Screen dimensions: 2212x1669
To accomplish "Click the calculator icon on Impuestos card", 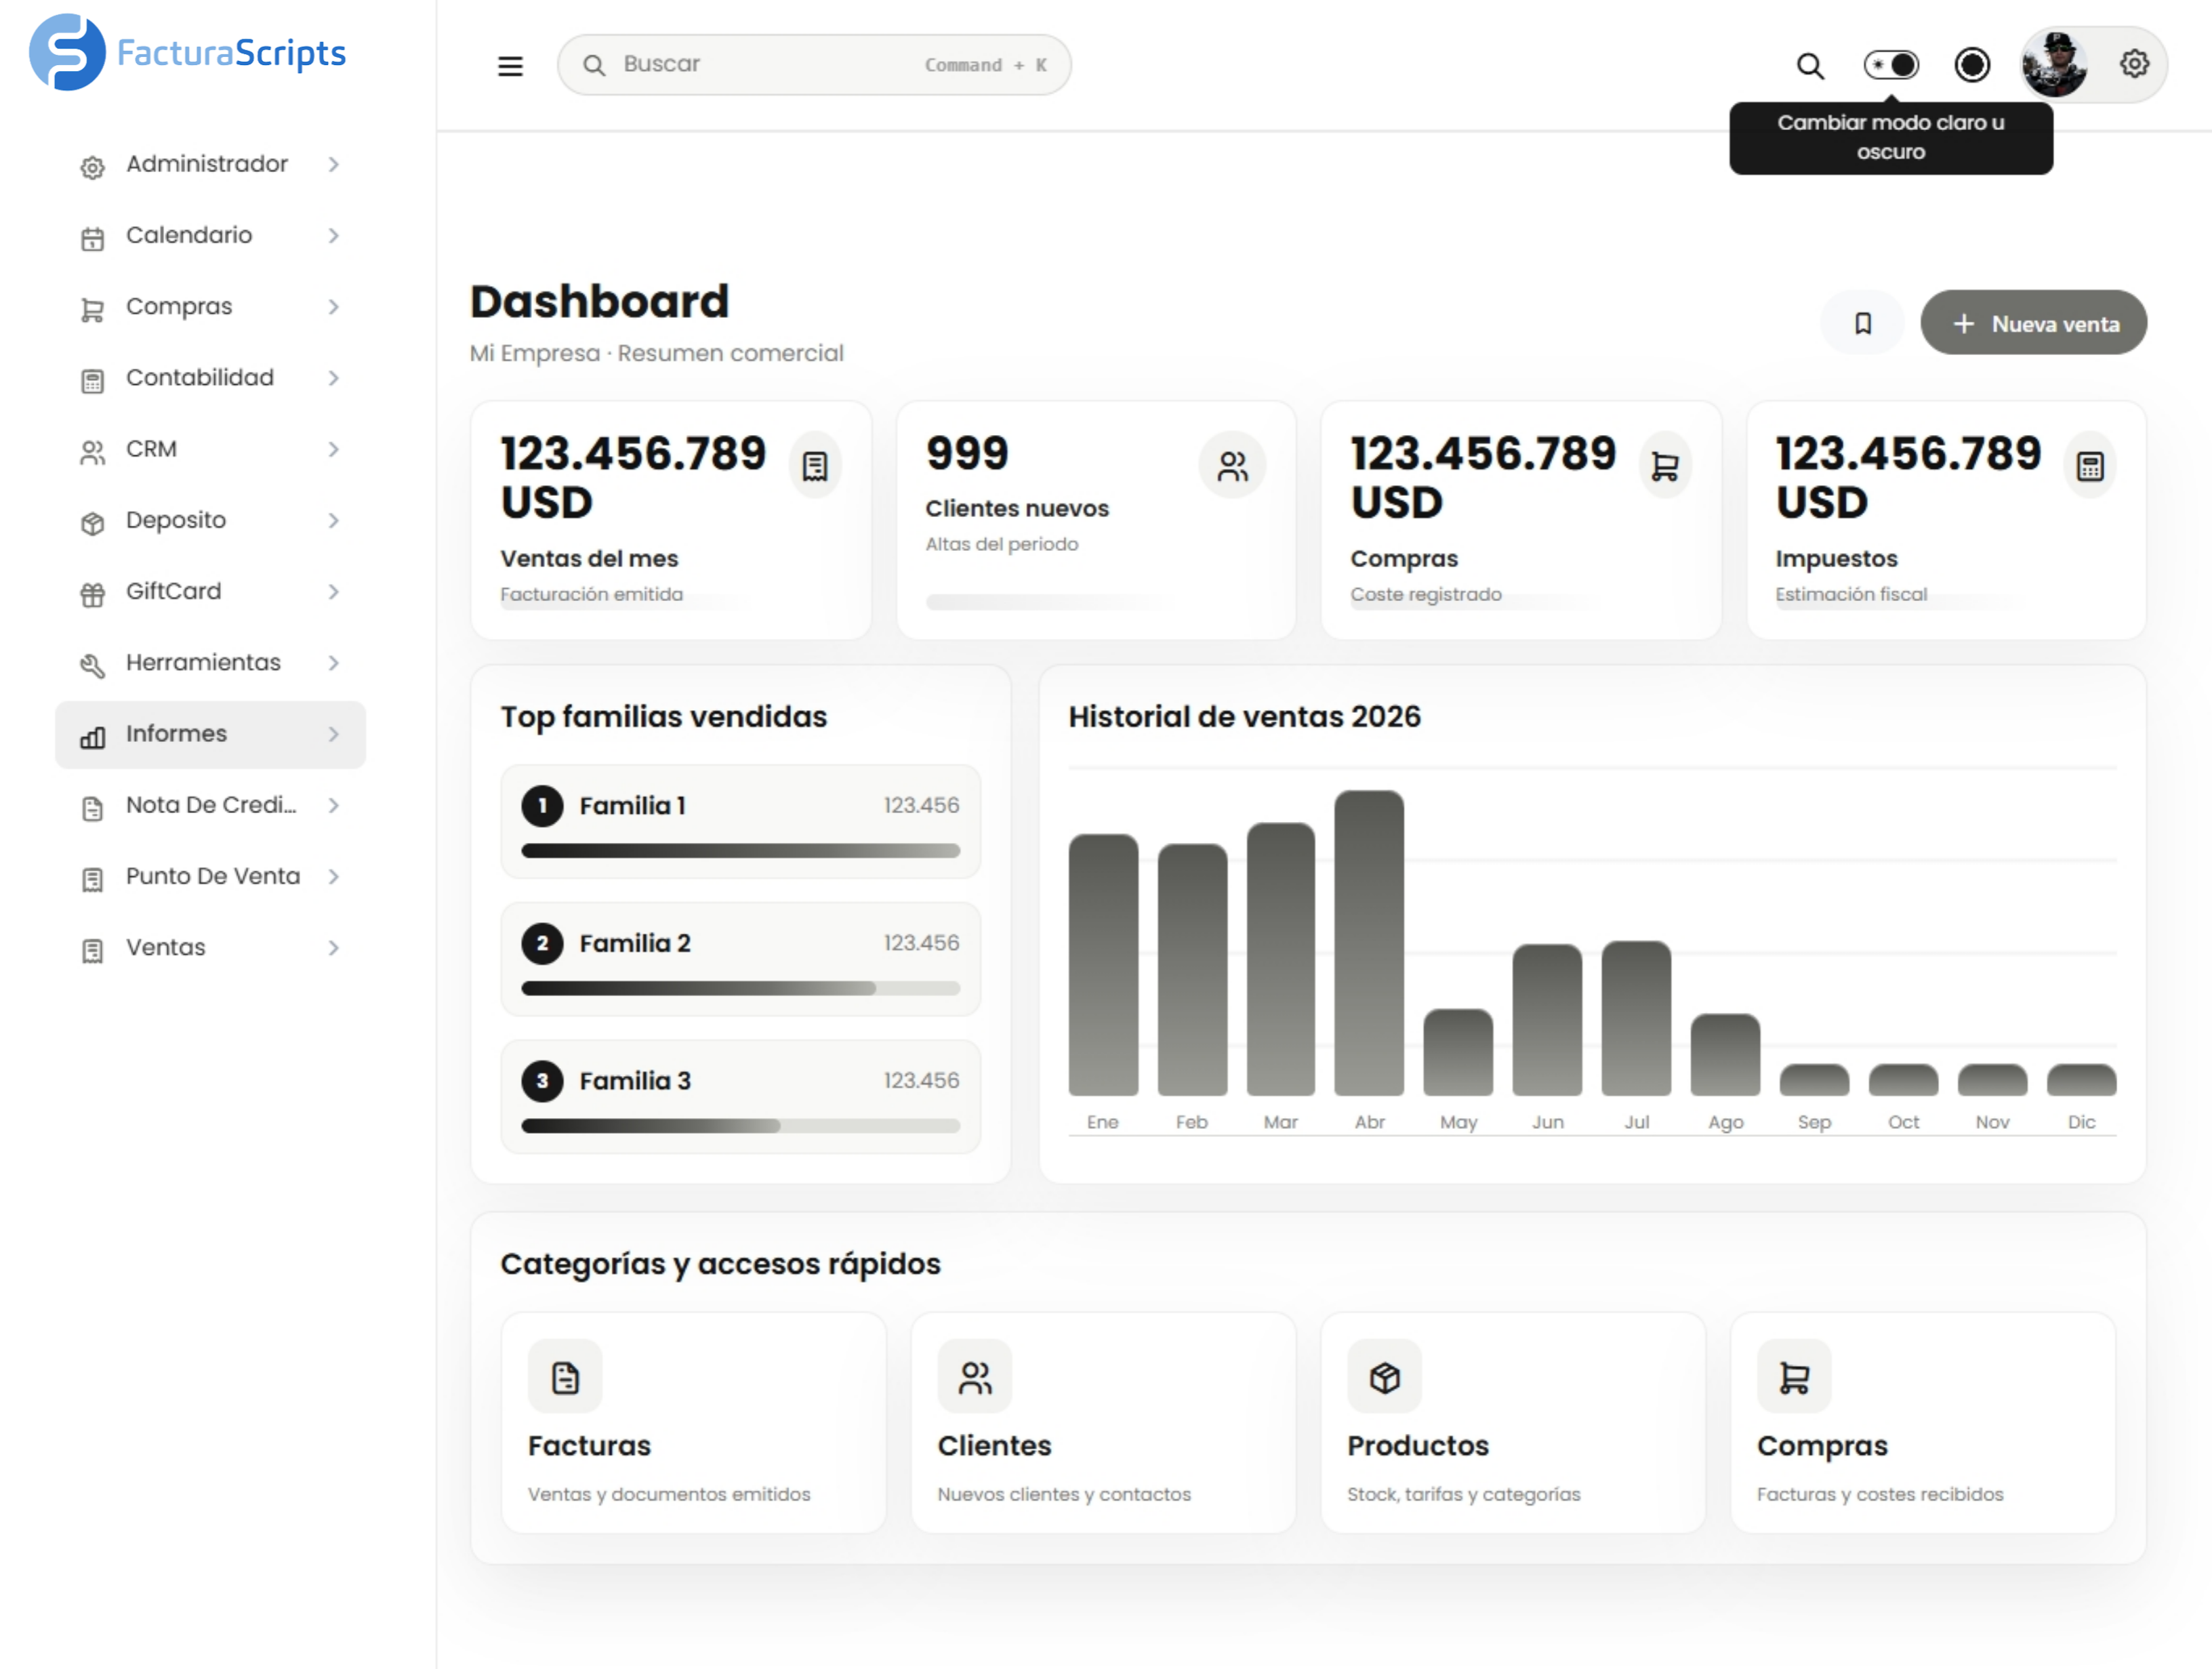I will [x=2090, y=466].
